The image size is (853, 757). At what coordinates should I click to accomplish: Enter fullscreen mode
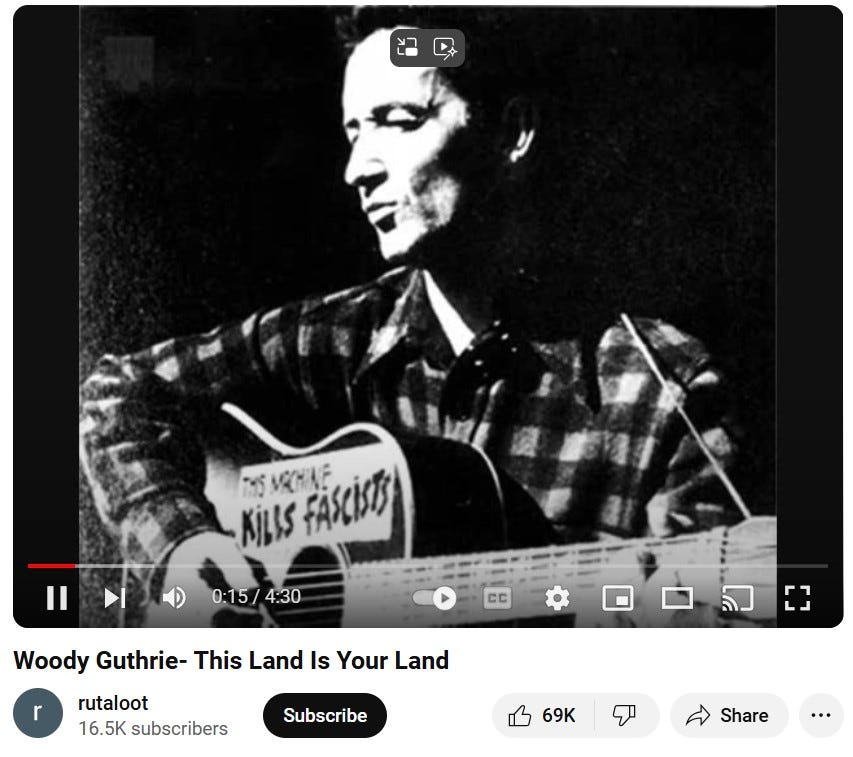click(798, 598)
